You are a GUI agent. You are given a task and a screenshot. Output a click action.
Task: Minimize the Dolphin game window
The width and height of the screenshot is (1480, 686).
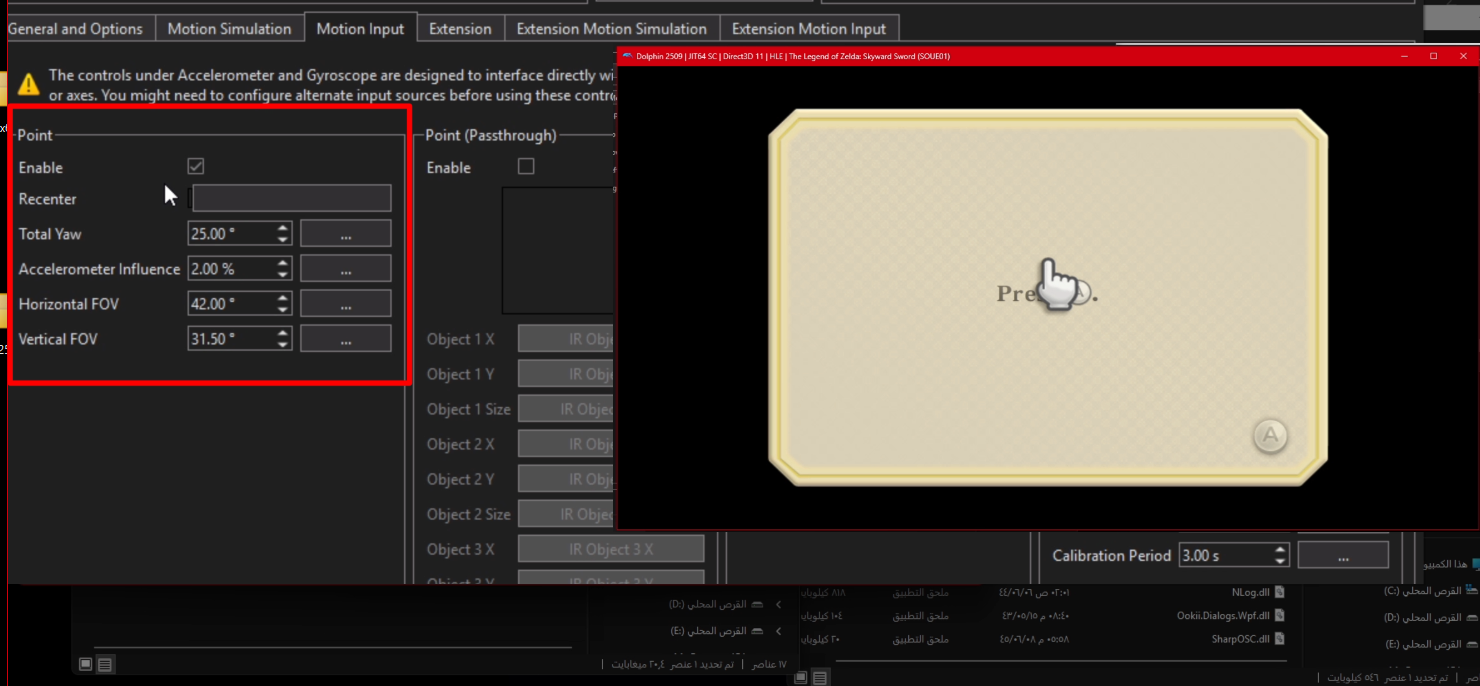click(x=1405, y=56)
